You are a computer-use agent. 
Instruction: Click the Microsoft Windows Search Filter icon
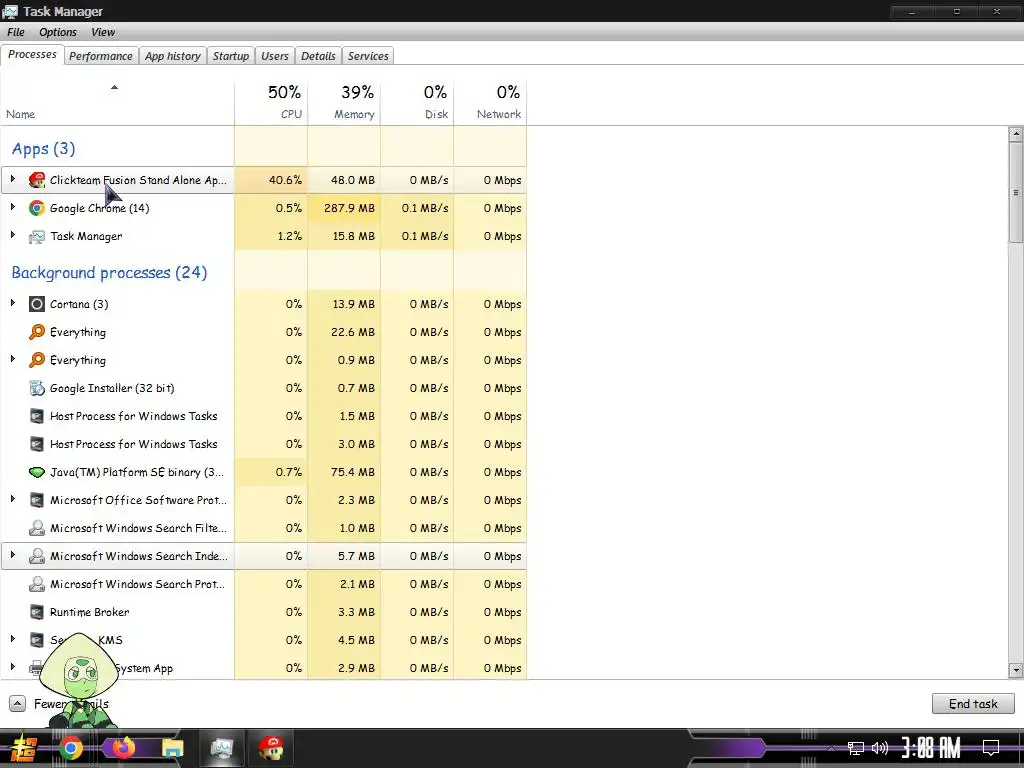(x=37, y=528)
